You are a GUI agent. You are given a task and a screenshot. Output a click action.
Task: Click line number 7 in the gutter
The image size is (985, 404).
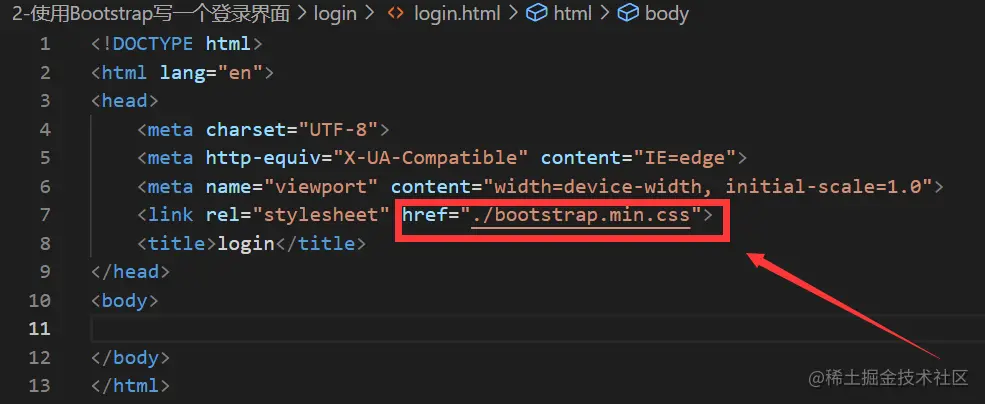(45, 215)
